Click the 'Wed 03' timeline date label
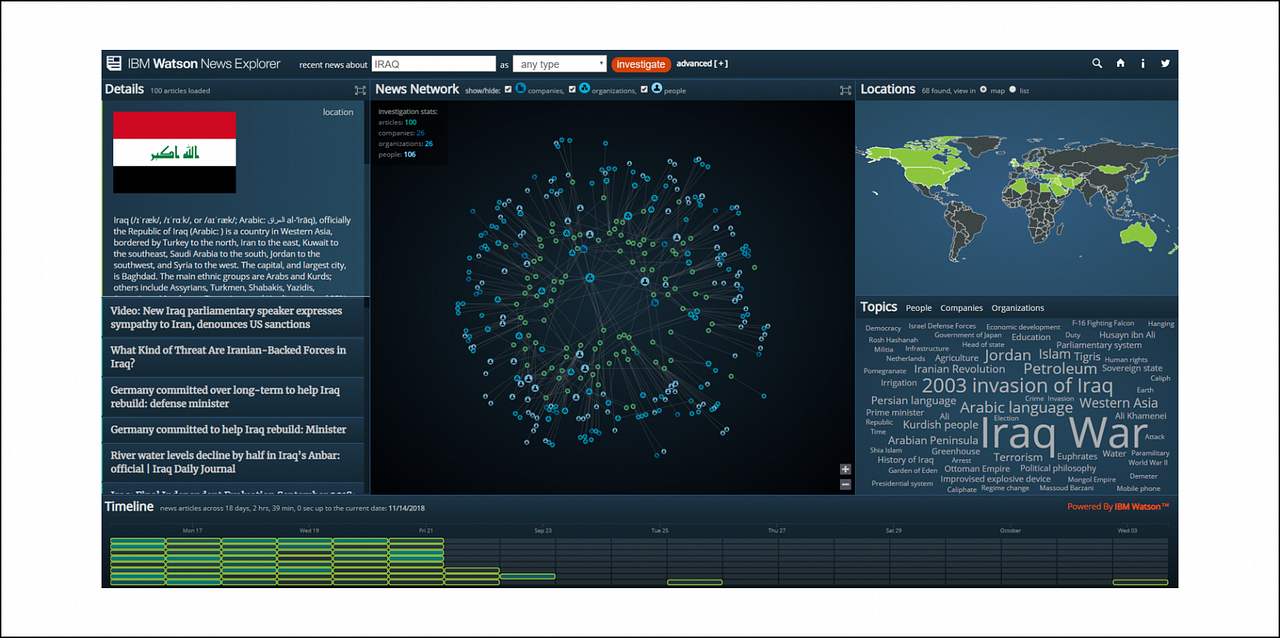This screenshot has width=1280, height=638. point(1127,530)
